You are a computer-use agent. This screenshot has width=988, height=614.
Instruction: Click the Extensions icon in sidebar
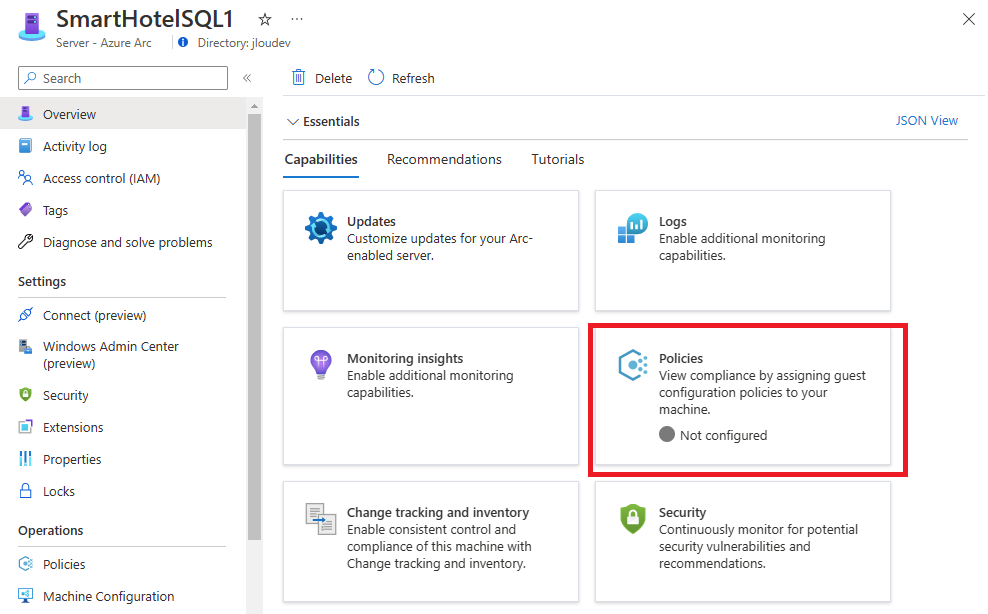click(25, 427)
